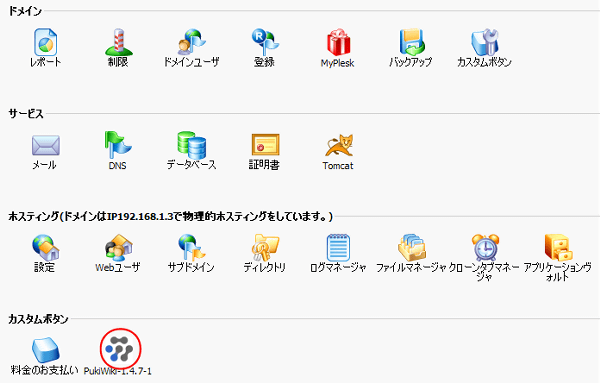This screenshot has height=383, width=600.
Task: Open the ファイルマネージャ file manager icon
Action: (411, 248)
